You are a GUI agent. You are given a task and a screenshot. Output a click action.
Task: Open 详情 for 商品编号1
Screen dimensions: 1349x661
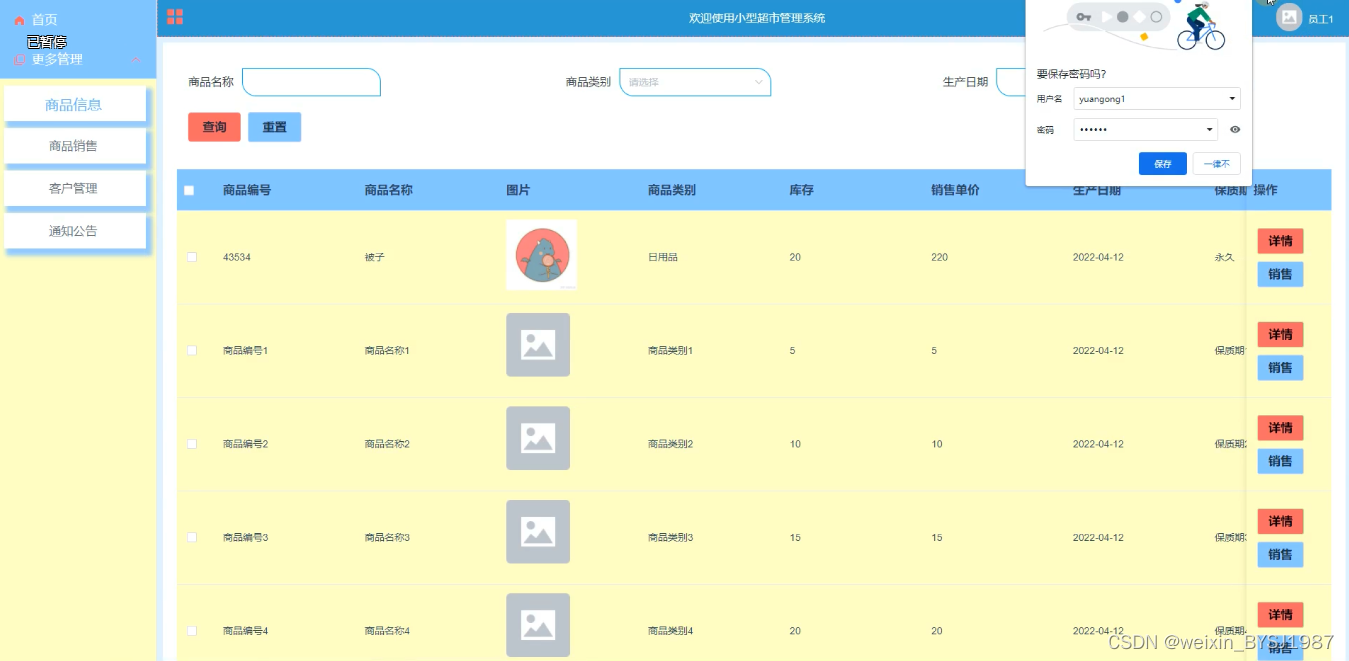(x=1280, y=334)
